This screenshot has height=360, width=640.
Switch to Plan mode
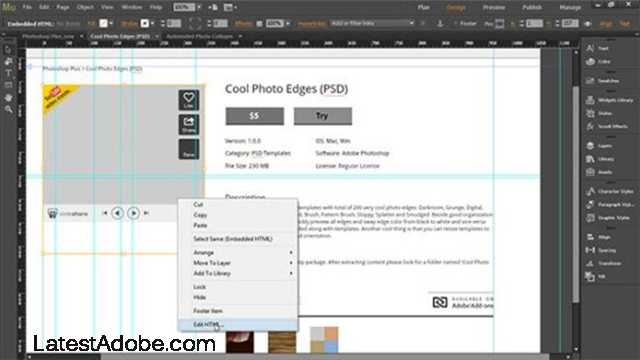423,7
